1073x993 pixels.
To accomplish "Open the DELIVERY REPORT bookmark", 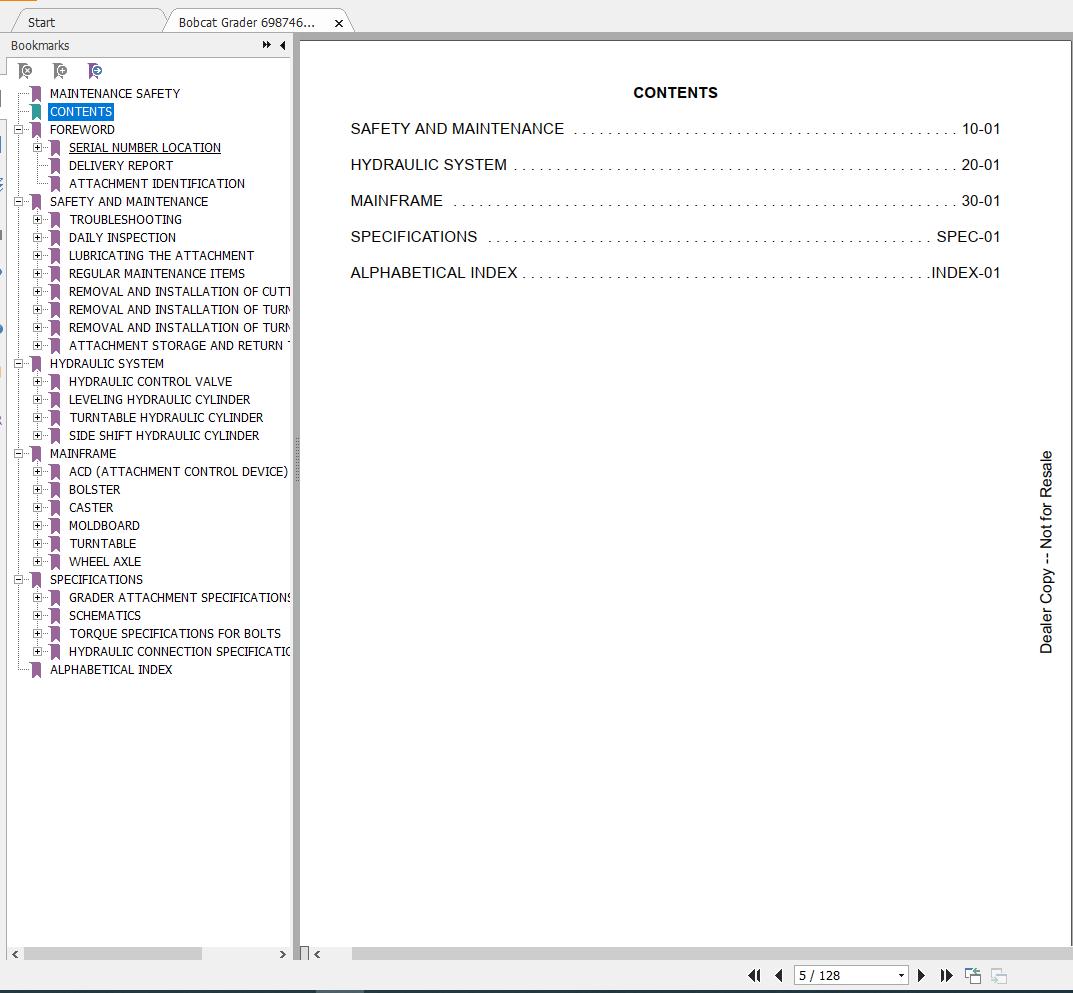I will tap(120, 166).
